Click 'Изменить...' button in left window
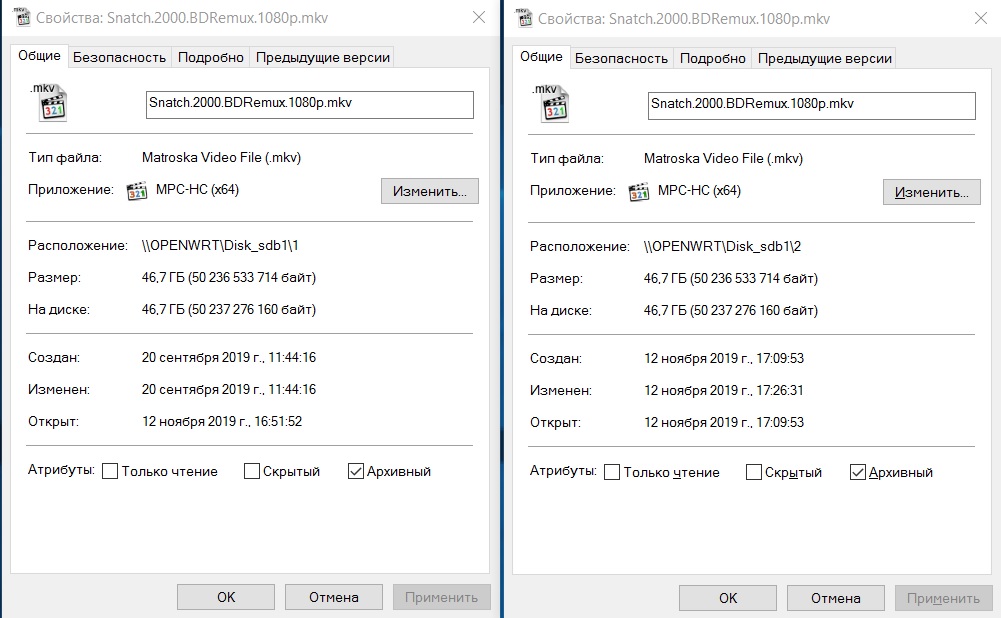This screenshot has height=618, width=1001. [430, 191]
